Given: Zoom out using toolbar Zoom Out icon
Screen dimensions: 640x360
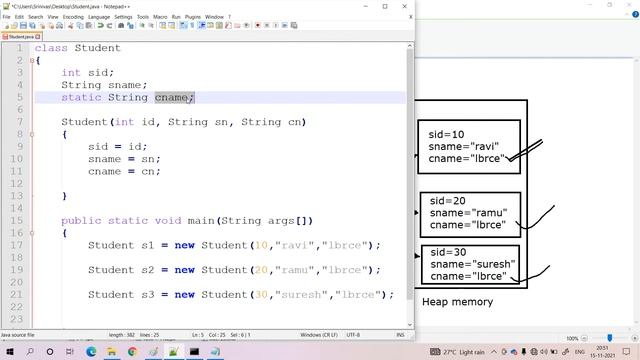Looking at the screenshot, I should 151,25.
